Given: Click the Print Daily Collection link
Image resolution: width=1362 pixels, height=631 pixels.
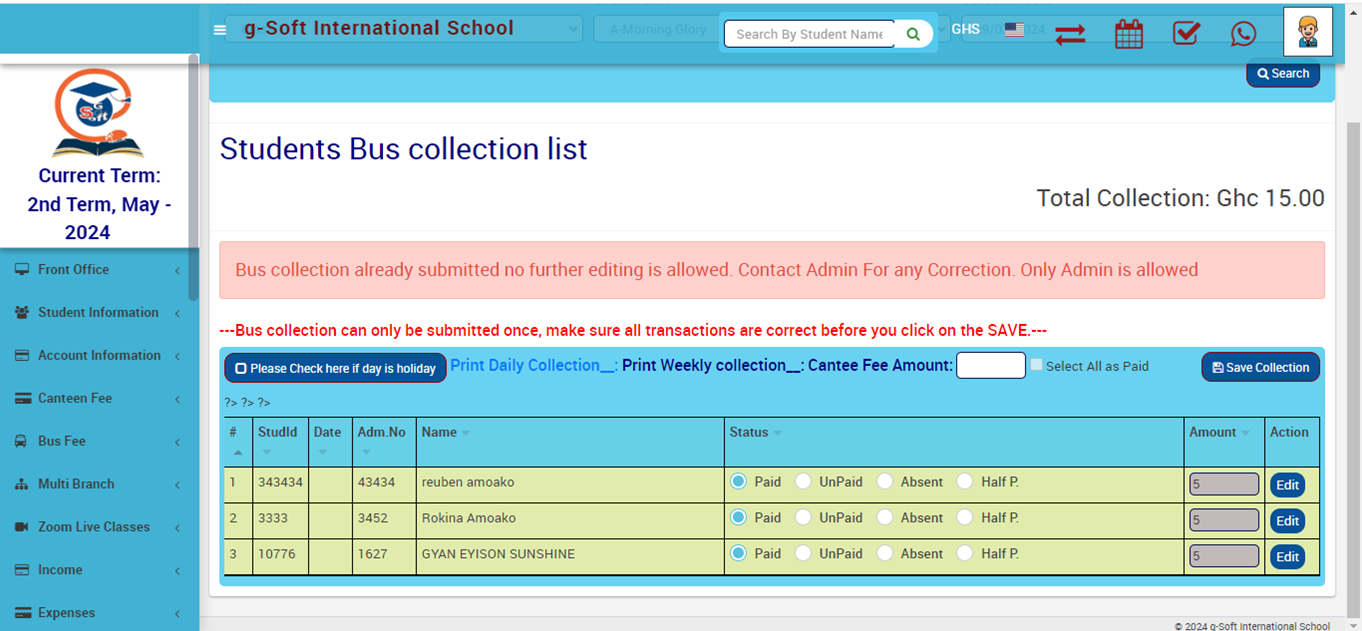Looking at the screenshot, I should (533, 365).
